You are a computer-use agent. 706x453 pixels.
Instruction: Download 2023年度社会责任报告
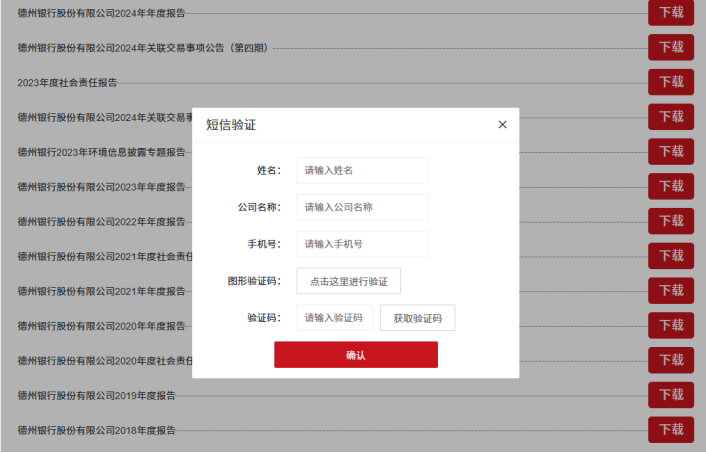[671, 82]
